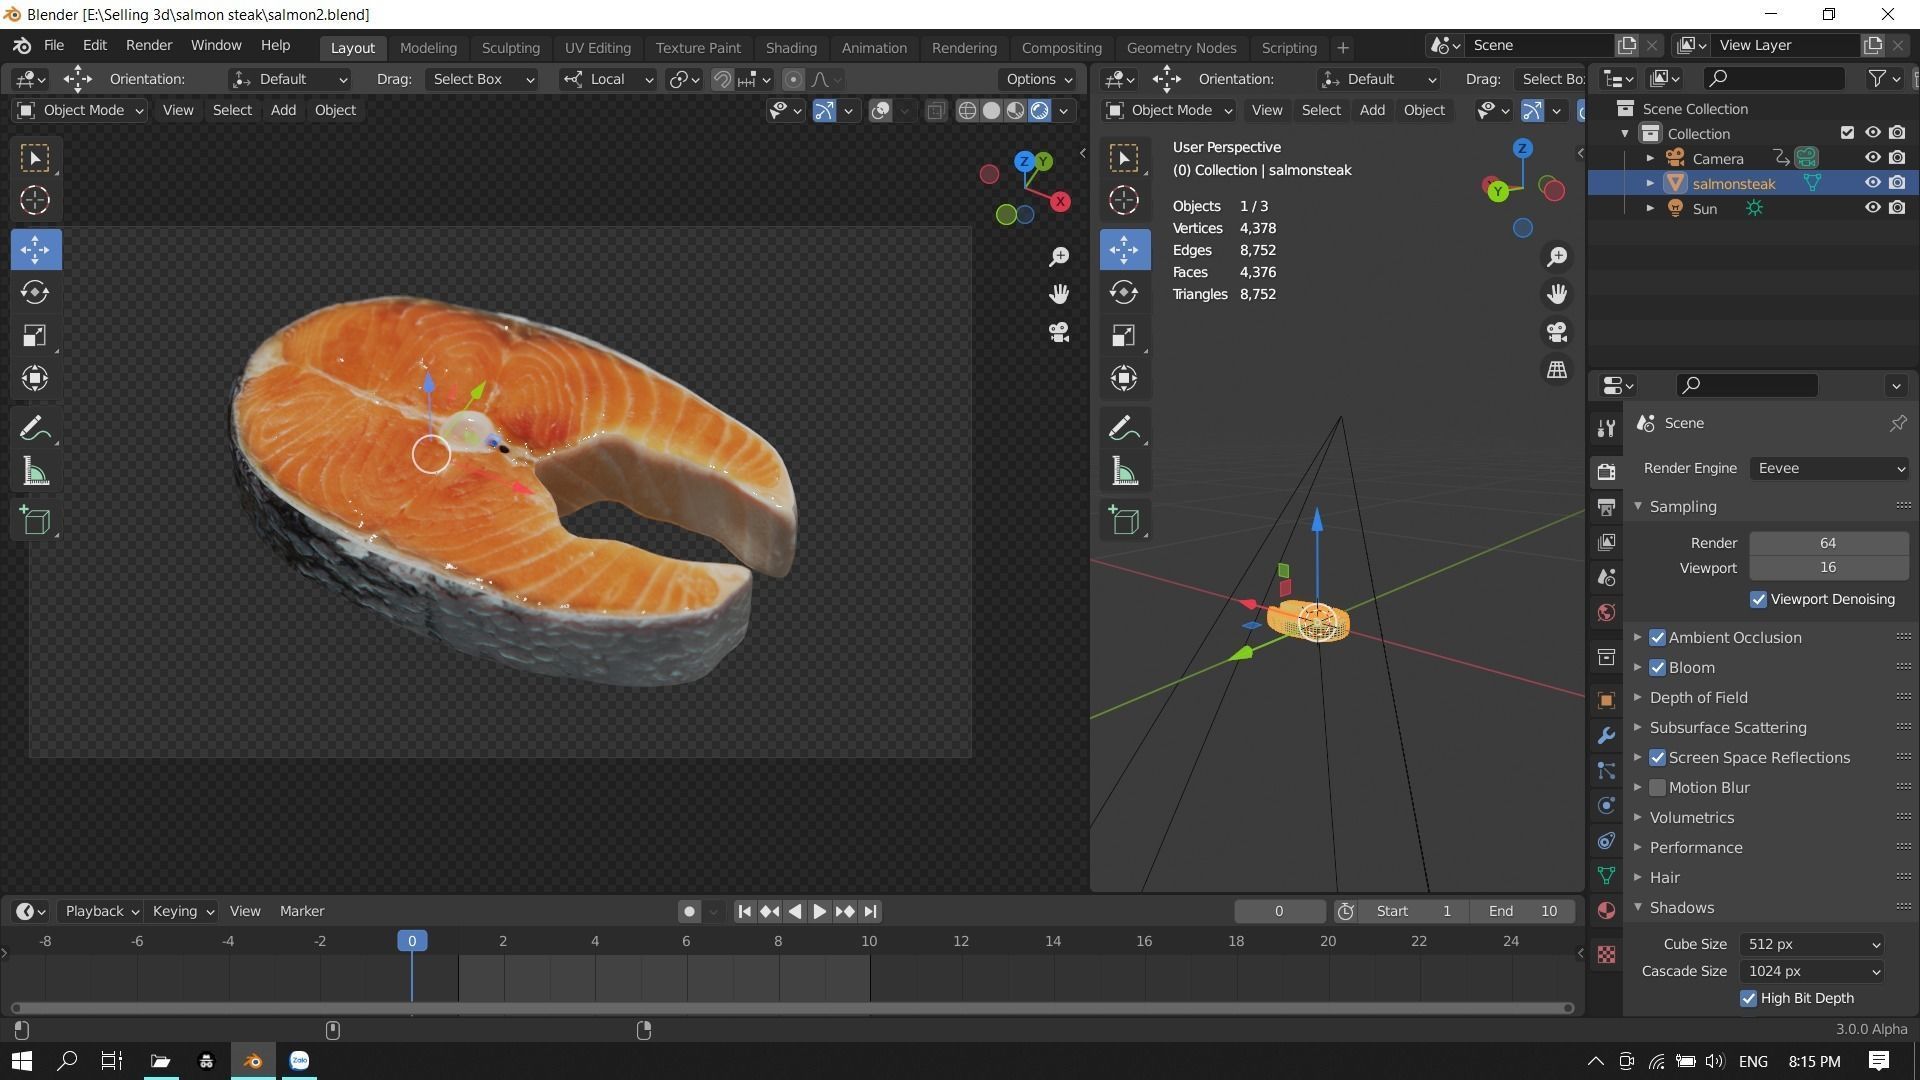Screen dimensions: 1920x1080
Task: Adjust the Viewport samples 16 field
Action: point(1828,568)
